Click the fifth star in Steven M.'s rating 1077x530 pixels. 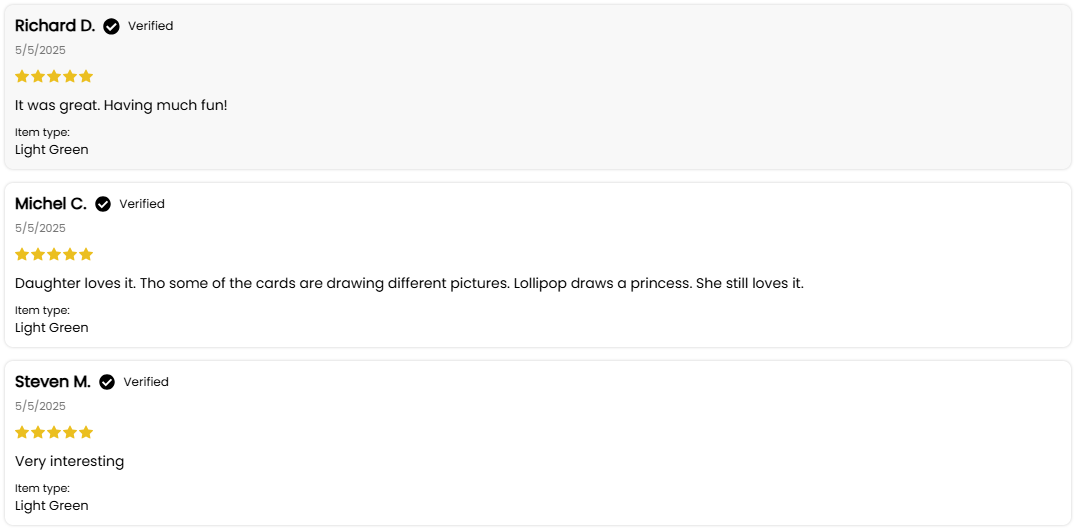86,432
